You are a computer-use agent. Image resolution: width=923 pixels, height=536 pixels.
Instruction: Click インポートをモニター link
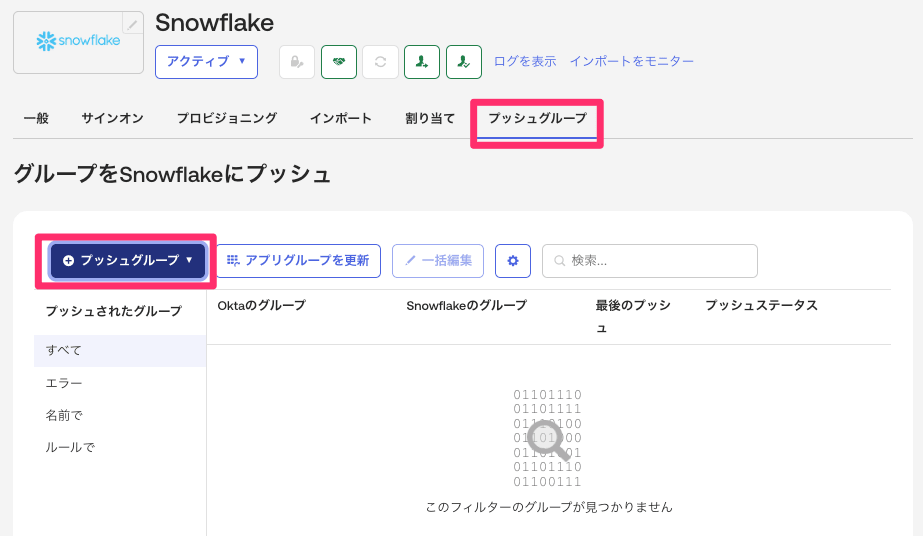click(x=632, y=61)
